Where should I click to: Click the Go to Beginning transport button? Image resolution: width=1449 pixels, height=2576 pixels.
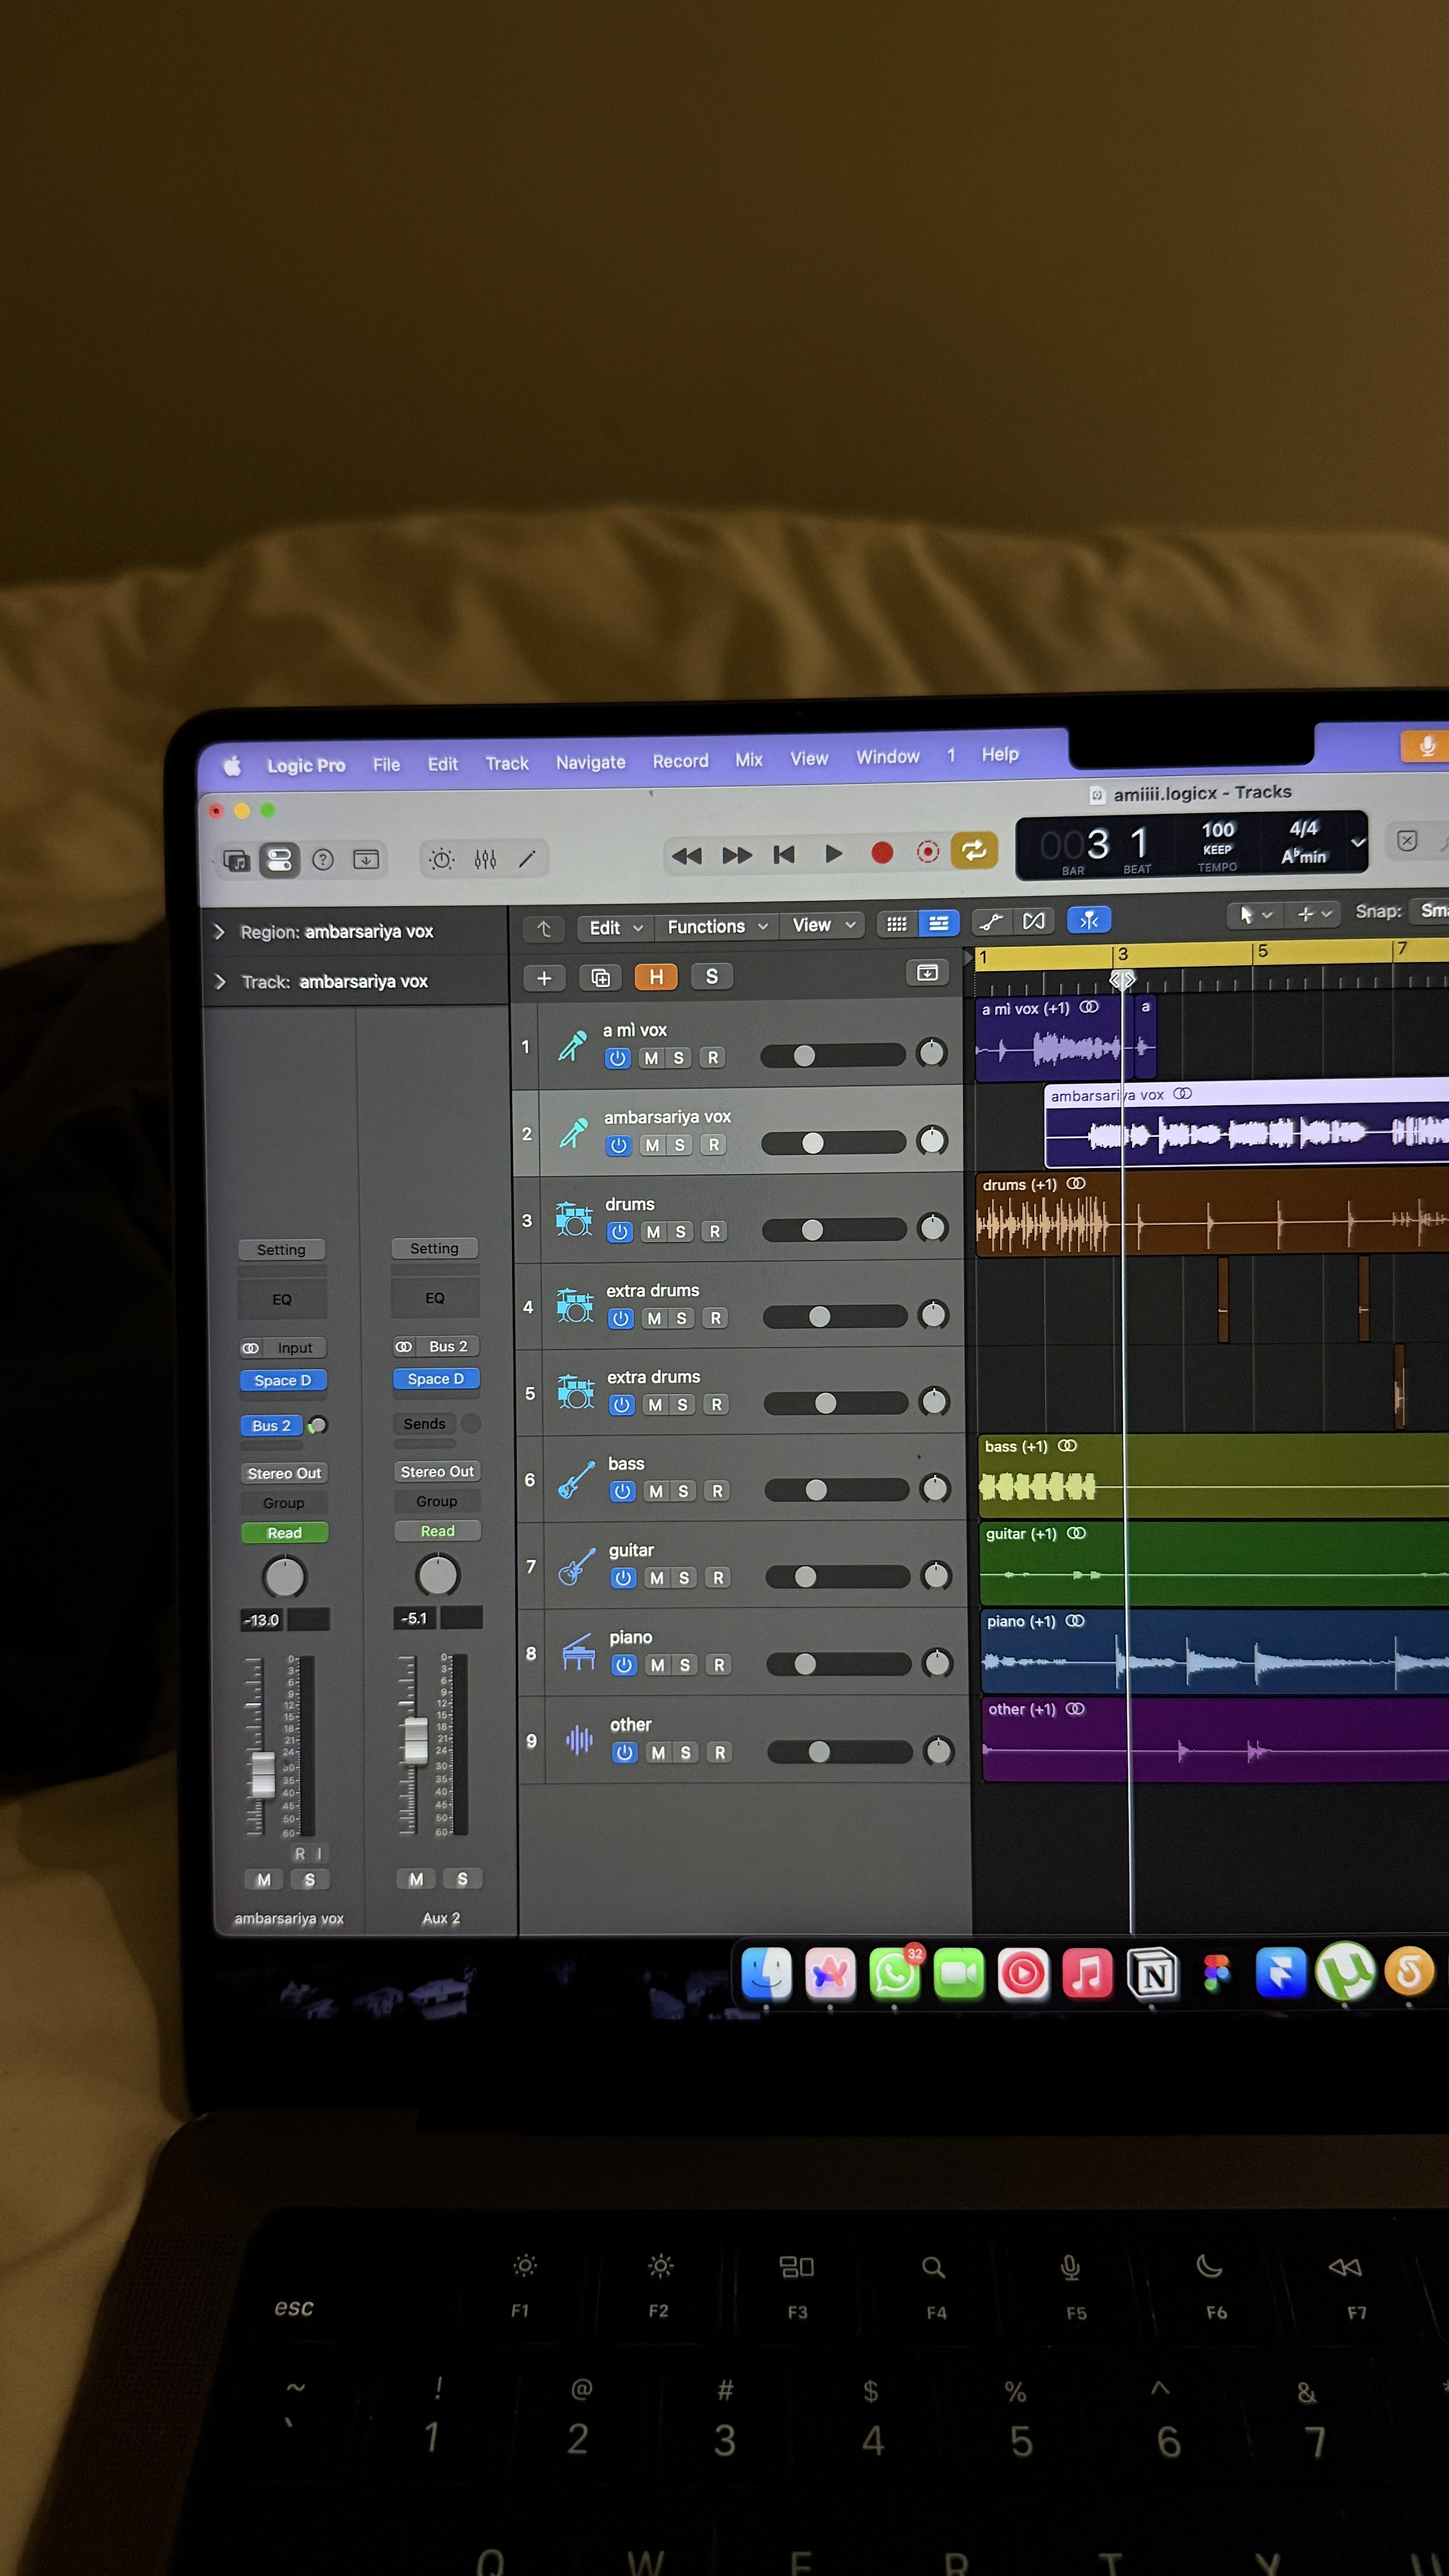[x=784, y=854]
